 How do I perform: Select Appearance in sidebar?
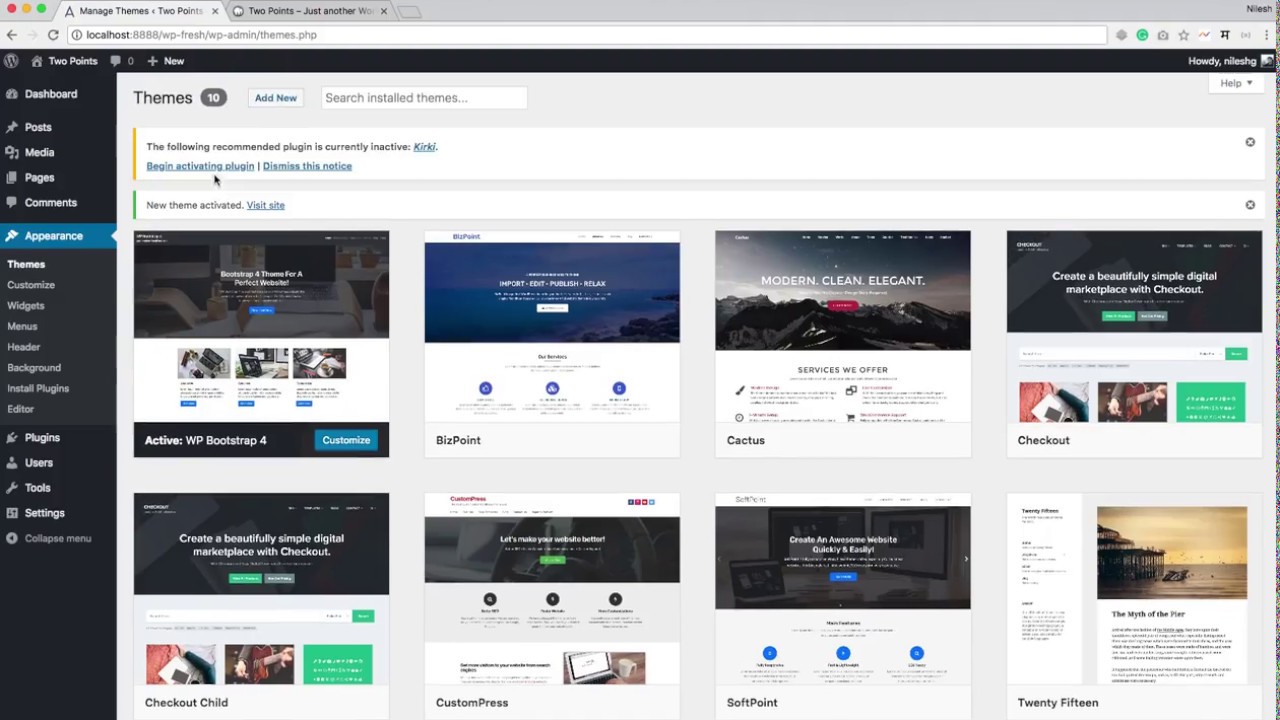(58, 236)
